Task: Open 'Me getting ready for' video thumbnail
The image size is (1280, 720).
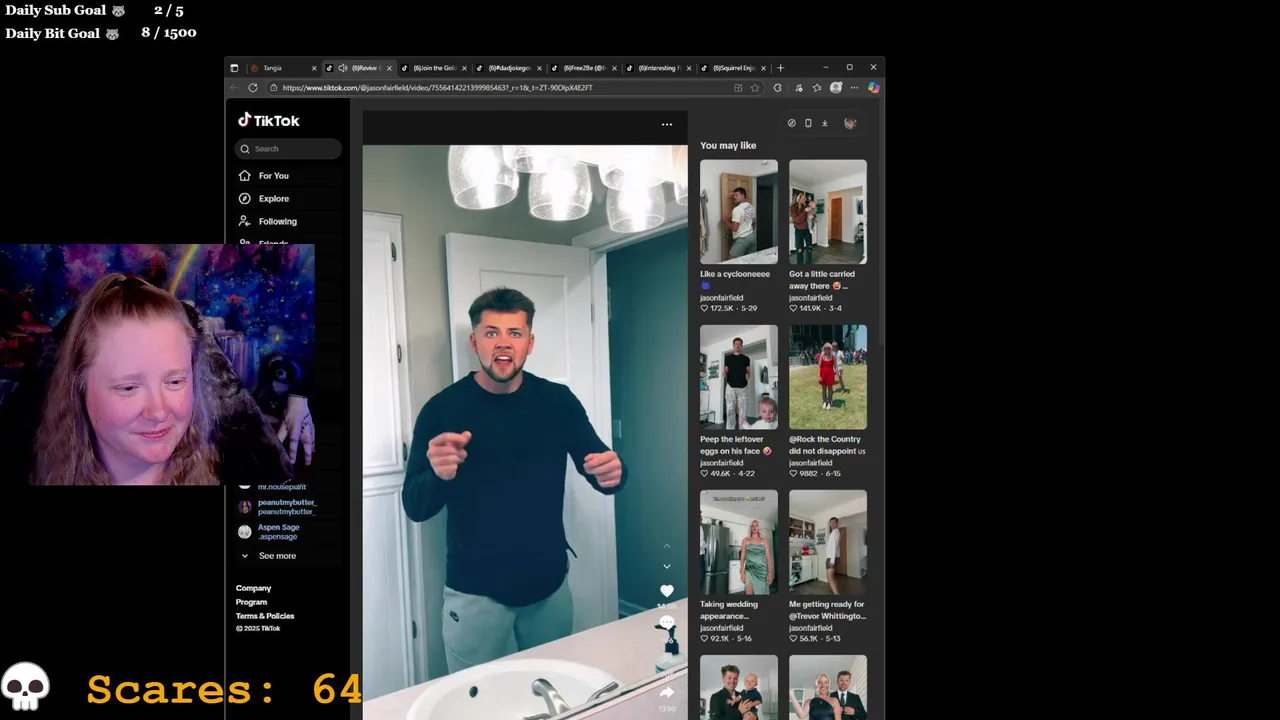Action: tap(828, 542)
